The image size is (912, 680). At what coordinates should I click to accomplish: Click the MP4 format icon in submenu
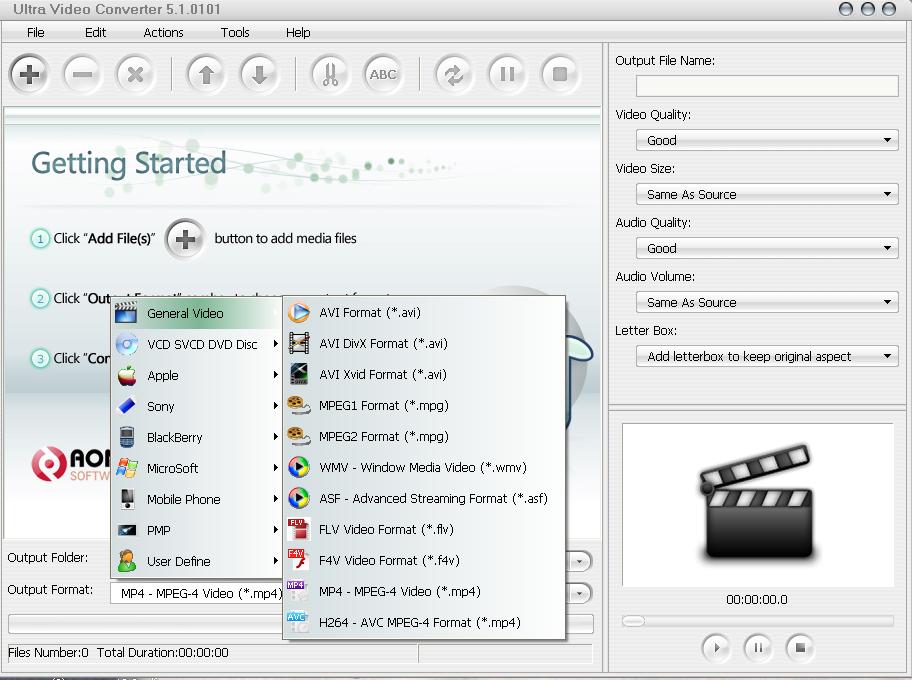[x=298, y=591]
